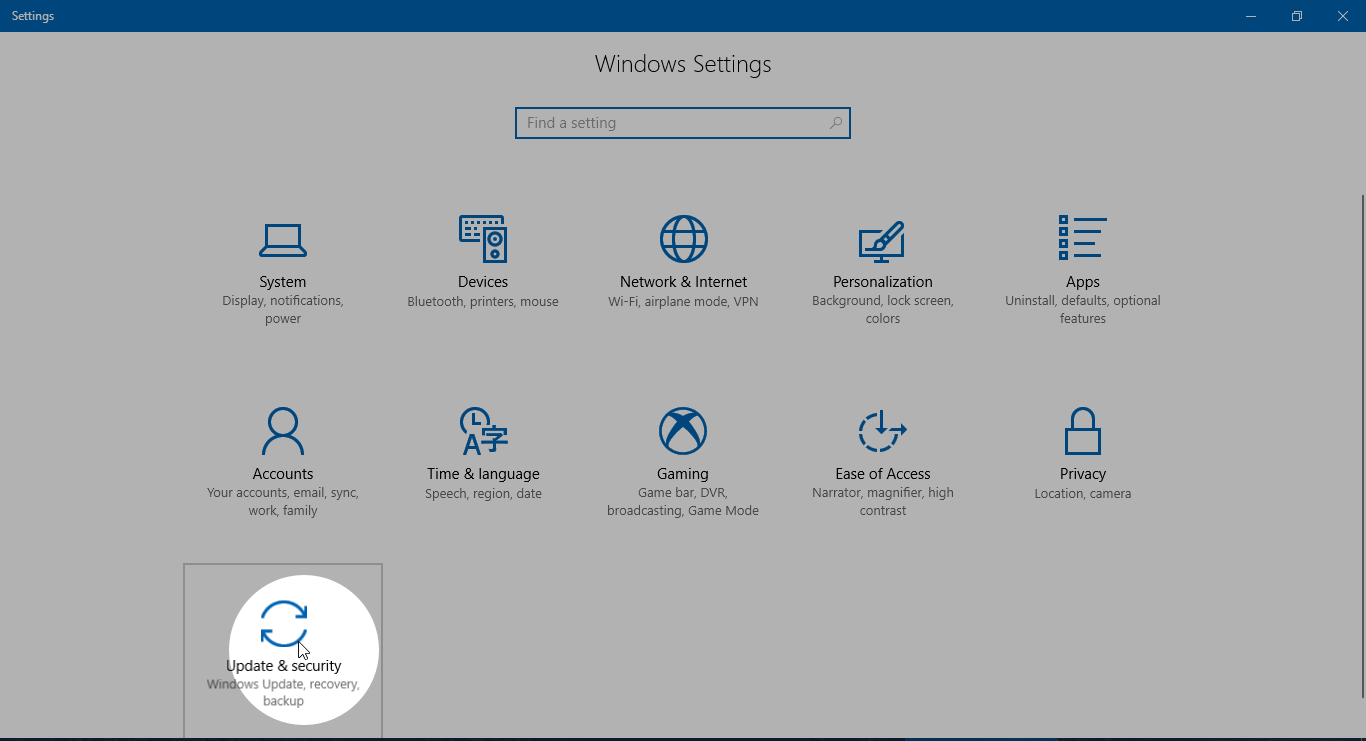Click the Network & Internet label
Screen dimensions: 1366x741
click(x=683, y=282)
